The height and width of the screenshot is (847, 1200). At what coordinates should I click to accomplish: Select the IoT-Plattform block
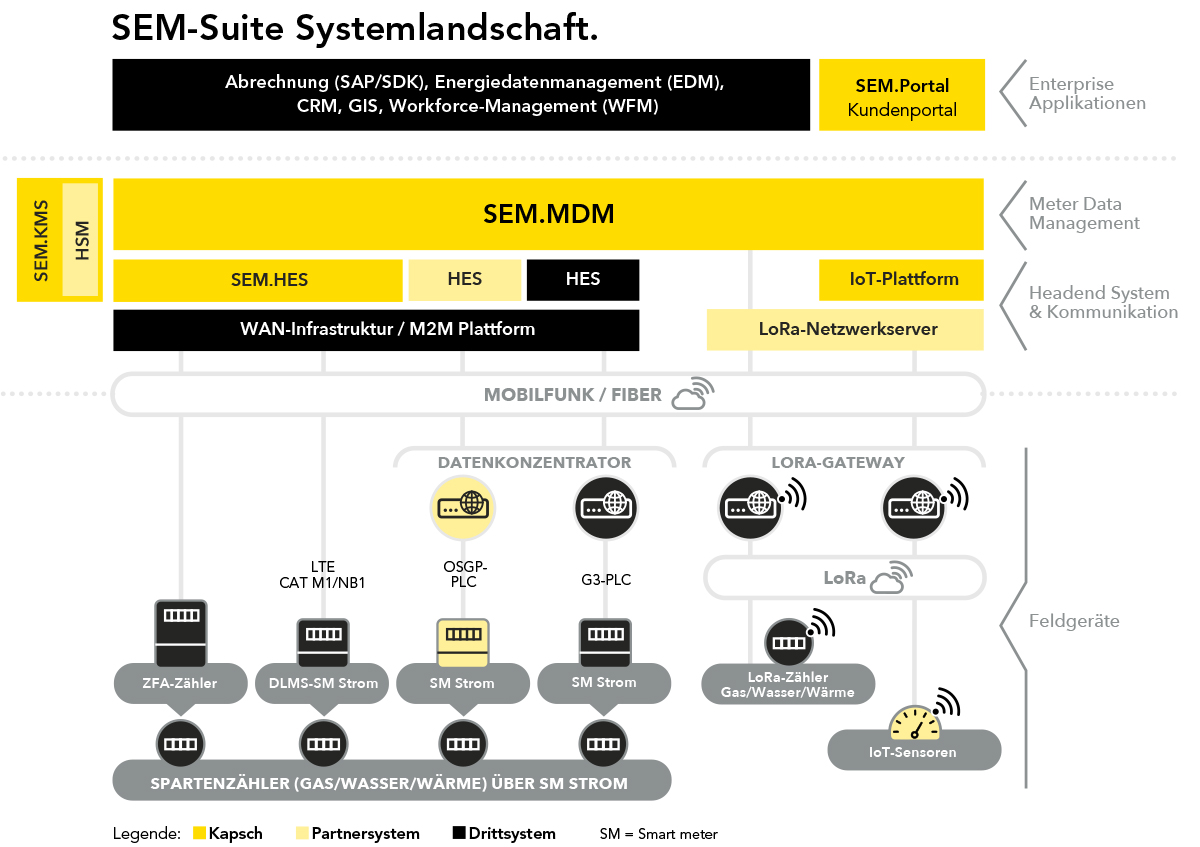[x=902, y=280]
